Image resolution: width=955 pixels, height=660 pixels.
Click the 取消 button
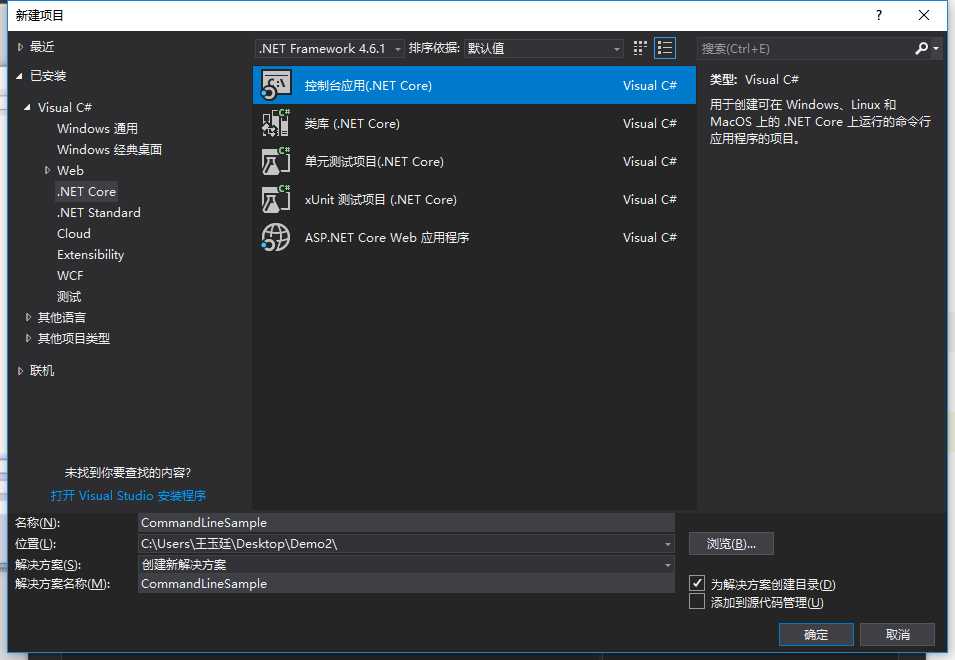(x=898, y=634)
